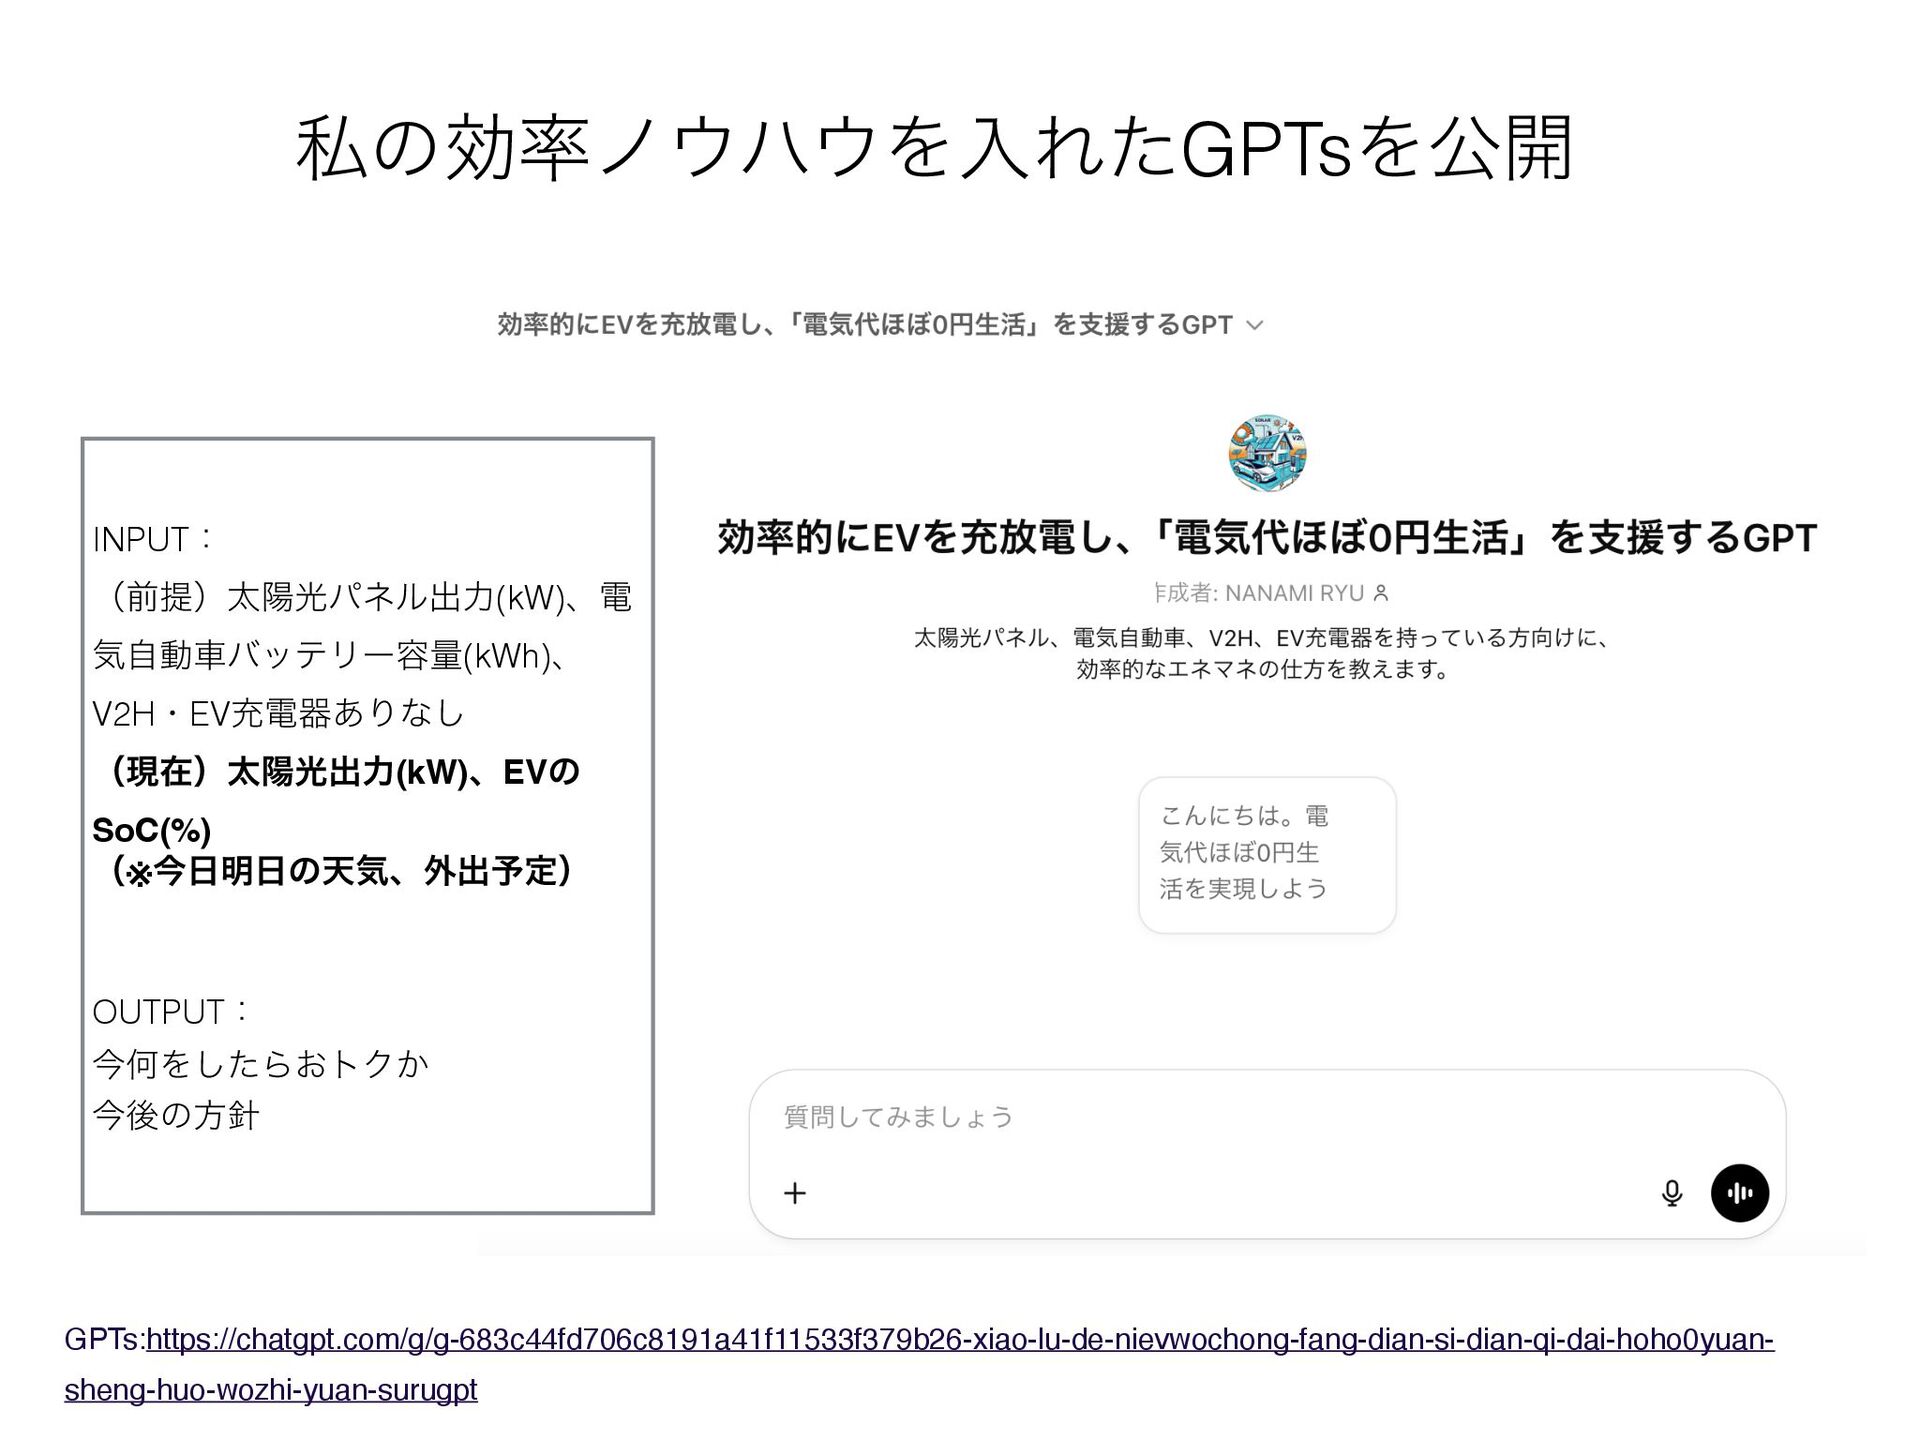Click the sheng-huo-wozhi-yuan-surugpt link line
The image size is (1920, 1440).
coord(271,1390)
